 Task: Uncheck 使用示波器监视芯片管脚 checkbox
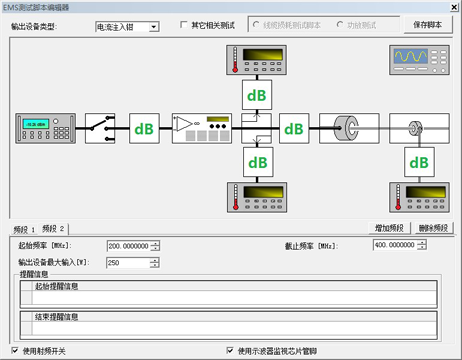[x=230, y=350]
